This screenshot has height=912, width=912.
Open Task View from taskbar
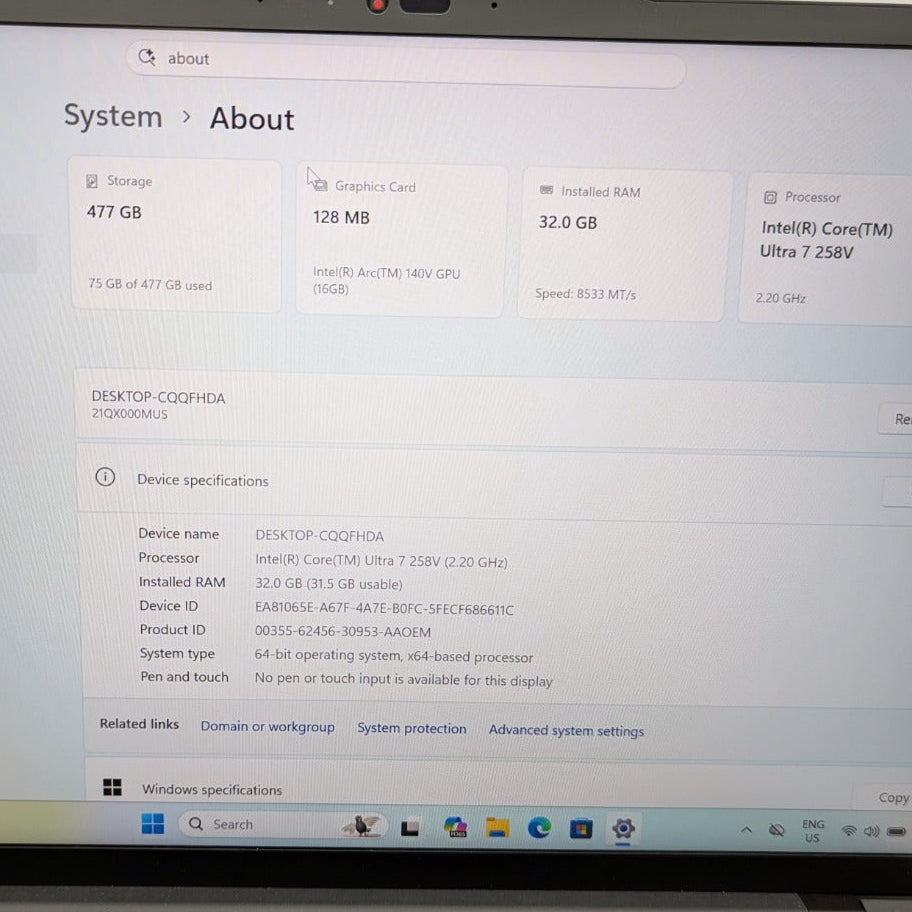coord(410,828)
